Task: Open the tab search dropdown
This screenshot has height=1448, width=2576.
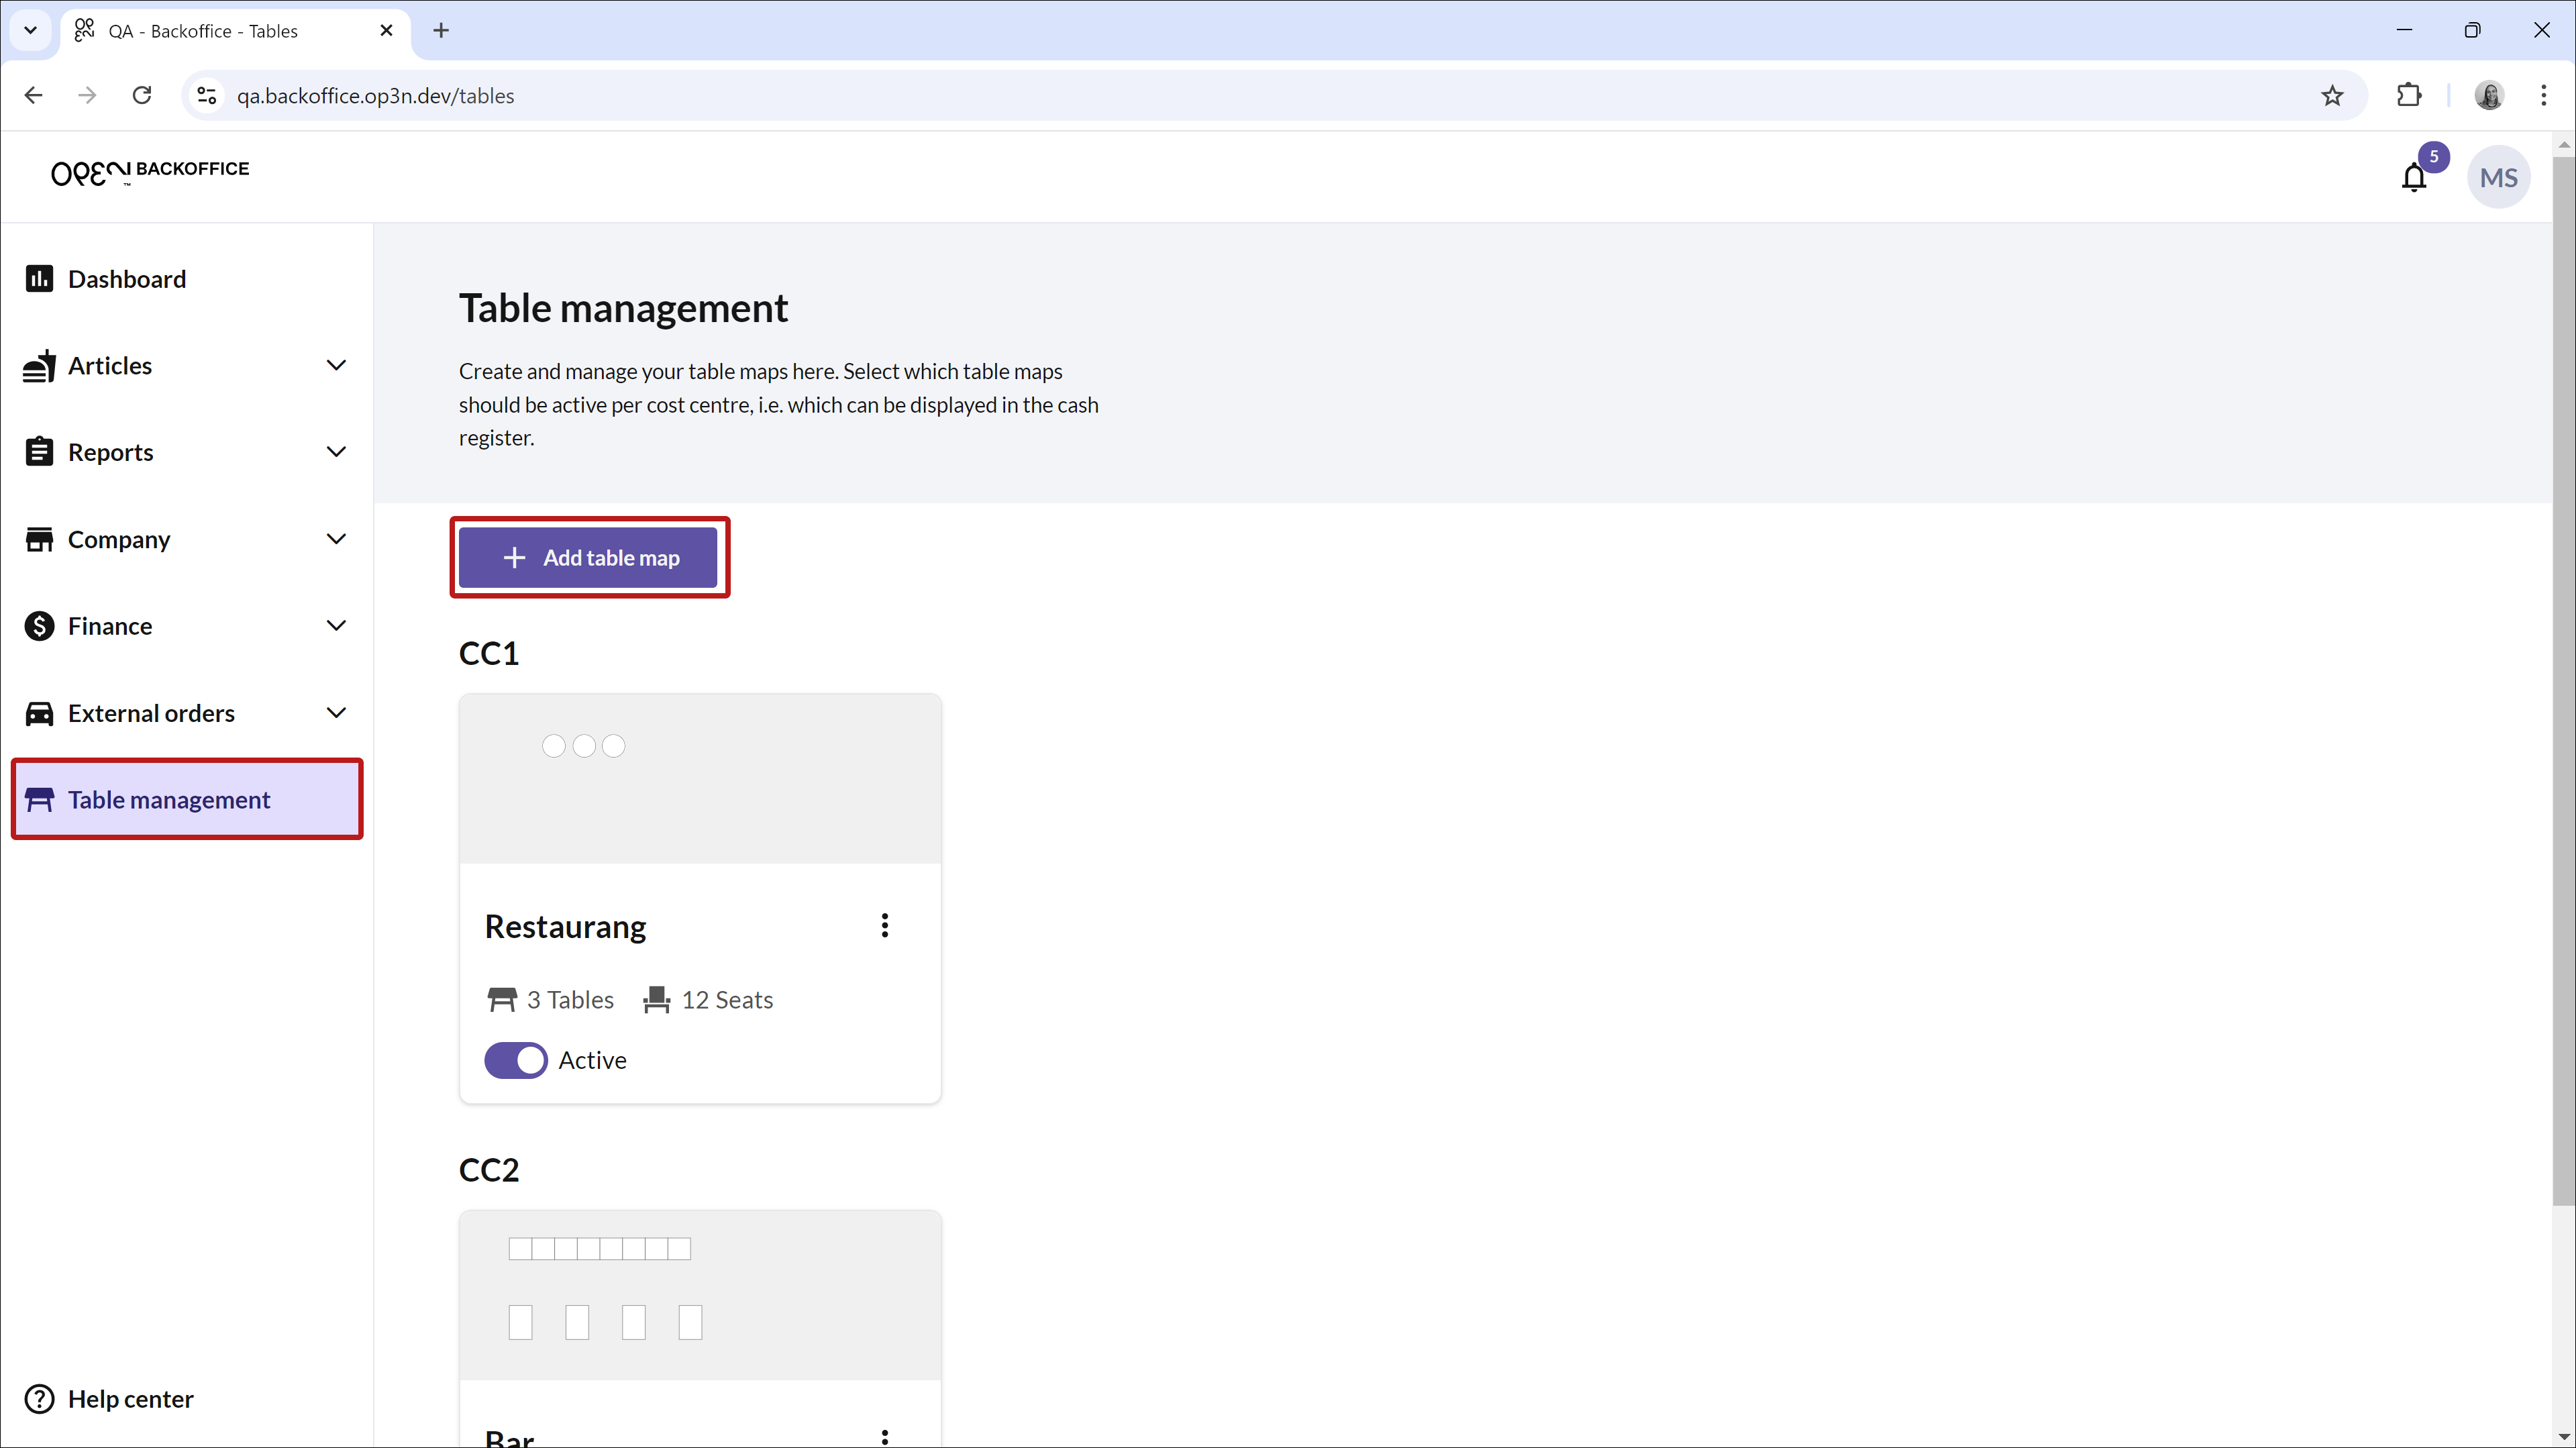Action: [x=30, y=30]
